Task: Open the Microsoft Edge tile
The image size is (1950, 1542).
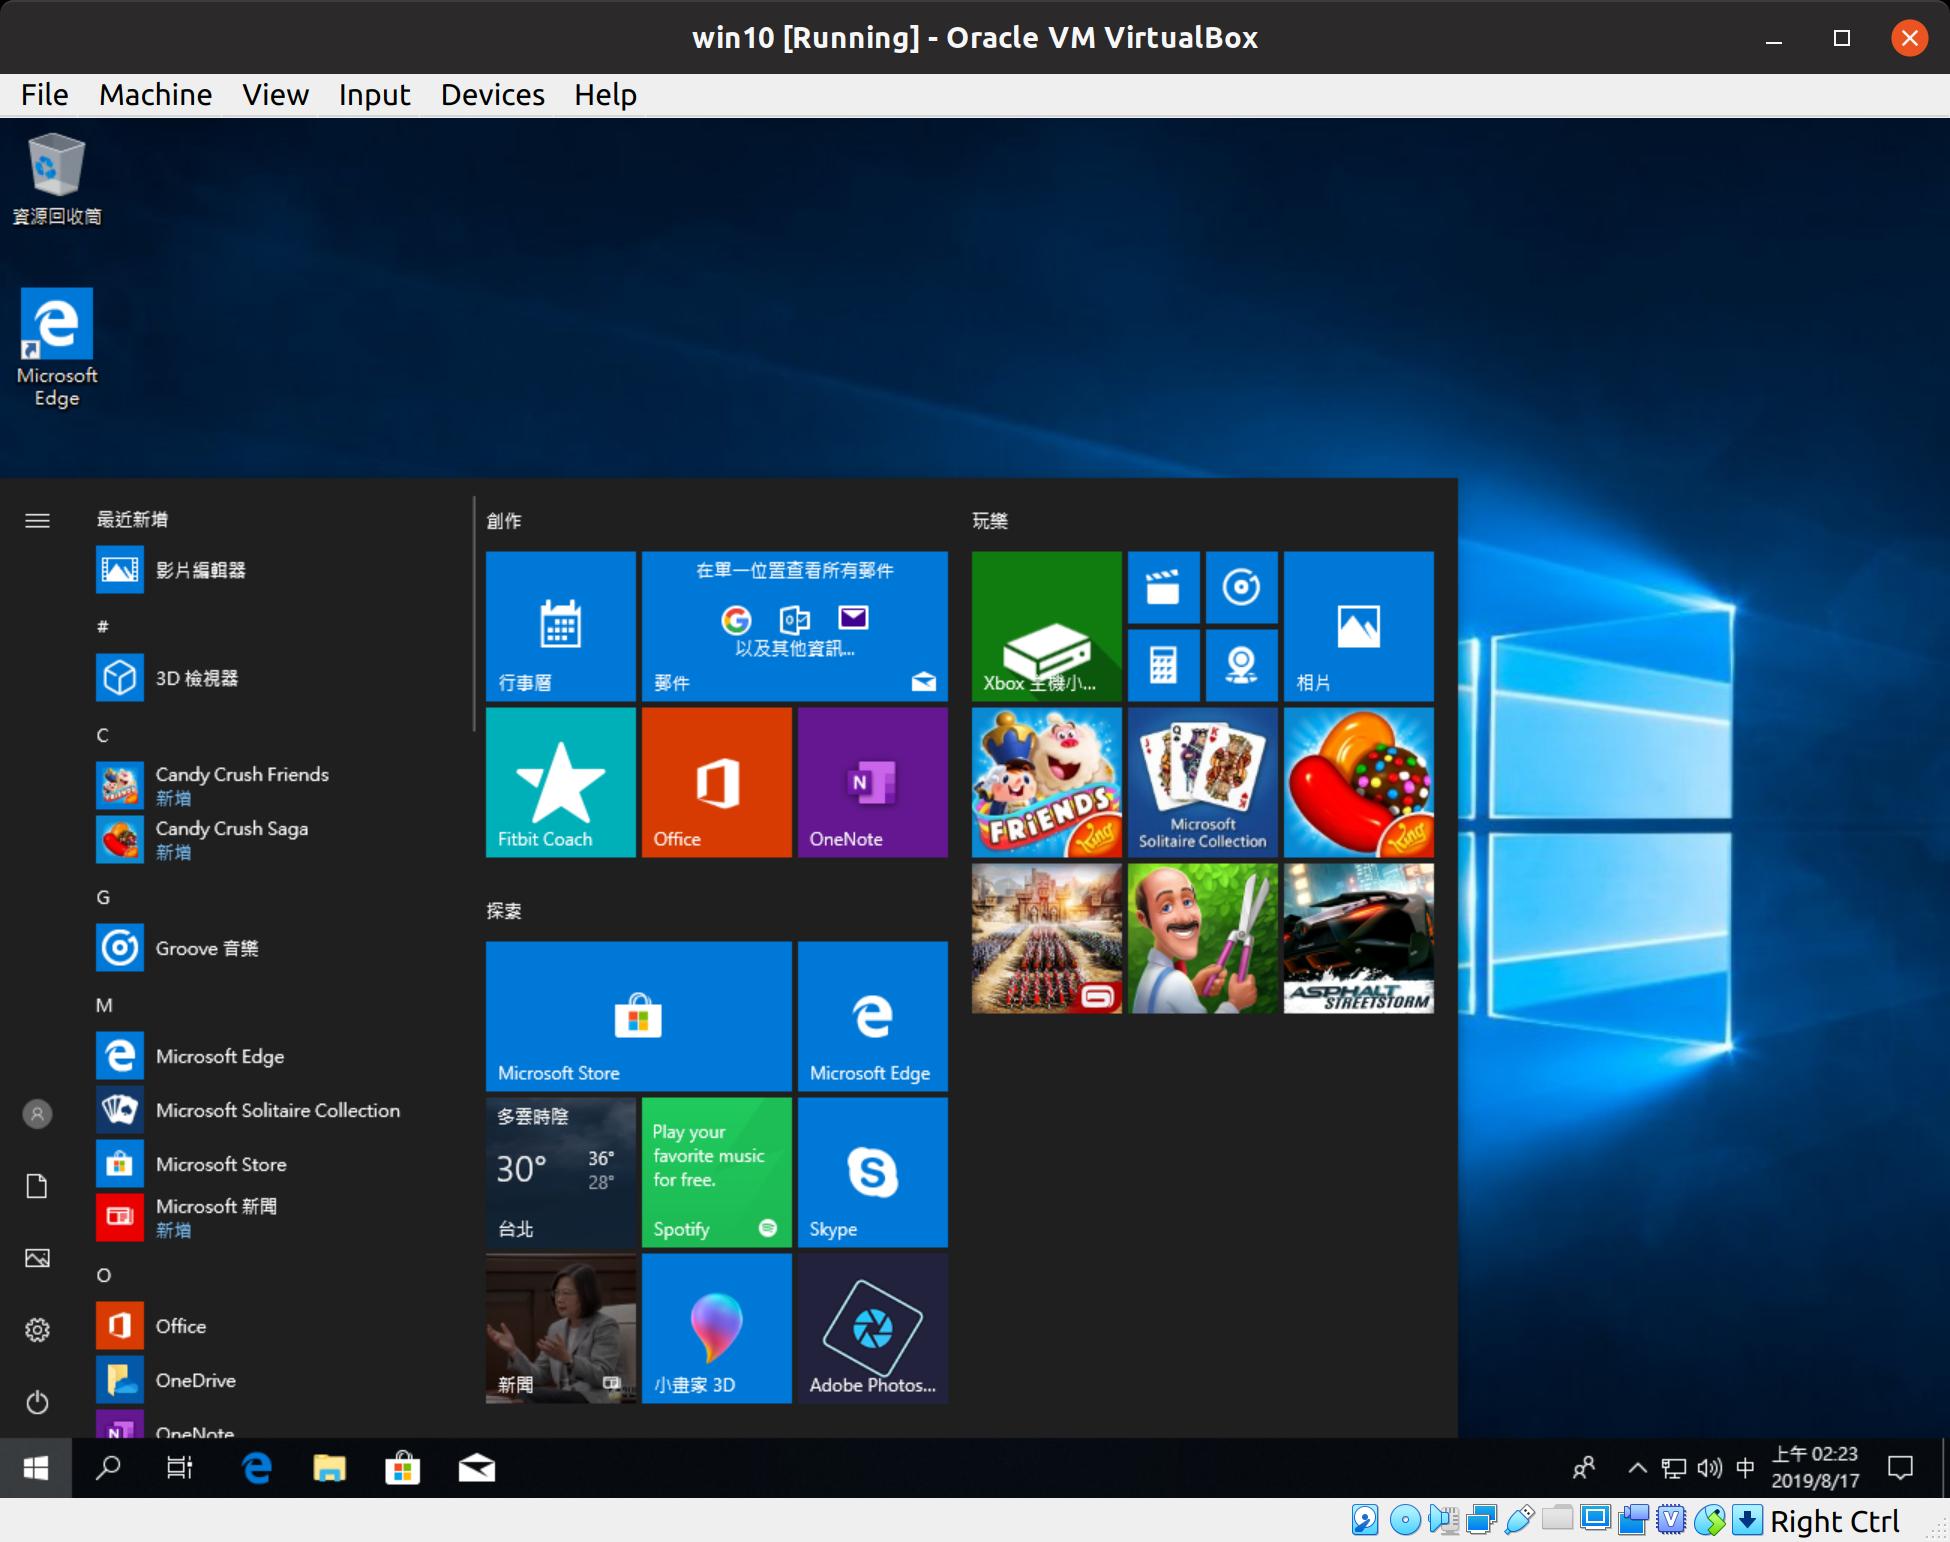Action: click(872, 1016)
